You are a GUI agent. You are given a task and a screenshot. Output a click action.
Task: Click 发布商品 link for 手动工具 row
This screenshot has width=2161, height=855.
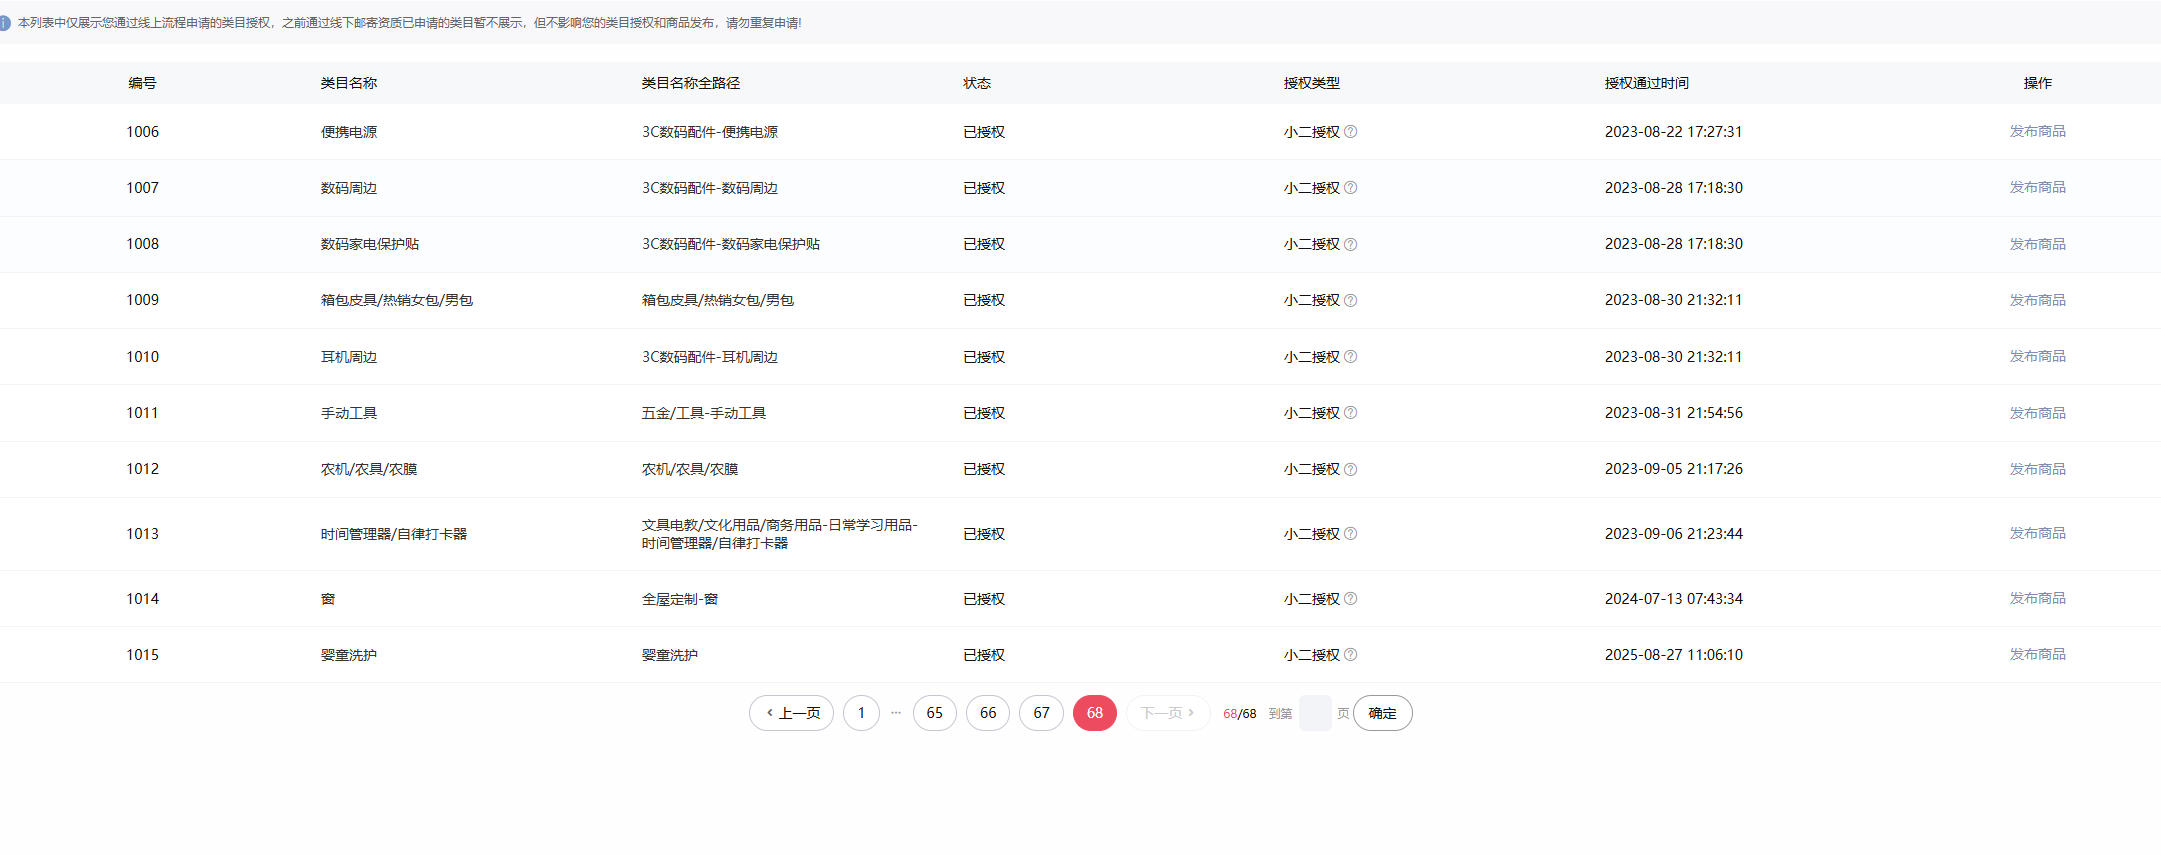(x=2037, y=413)
